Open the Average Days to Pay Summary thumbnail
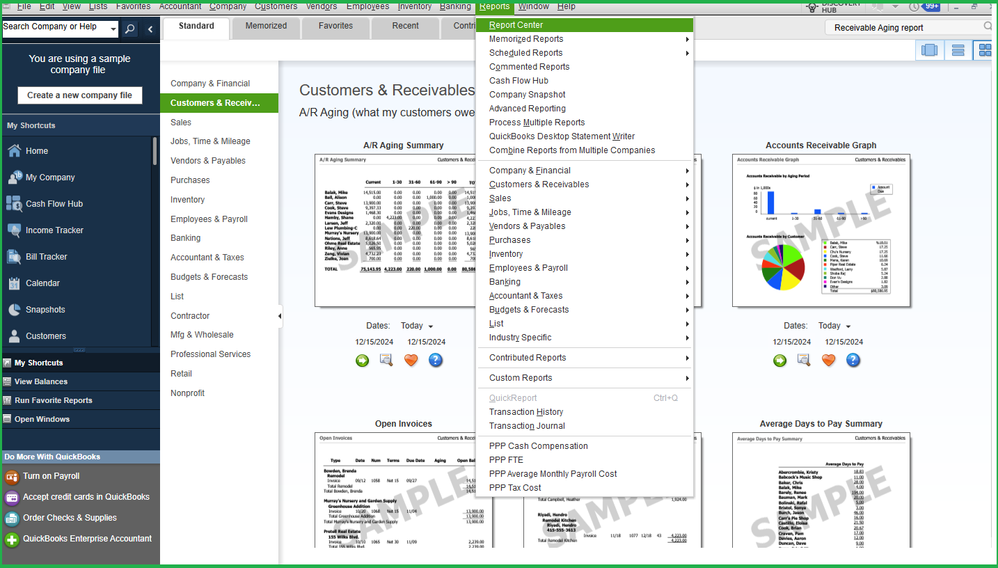 821,490
